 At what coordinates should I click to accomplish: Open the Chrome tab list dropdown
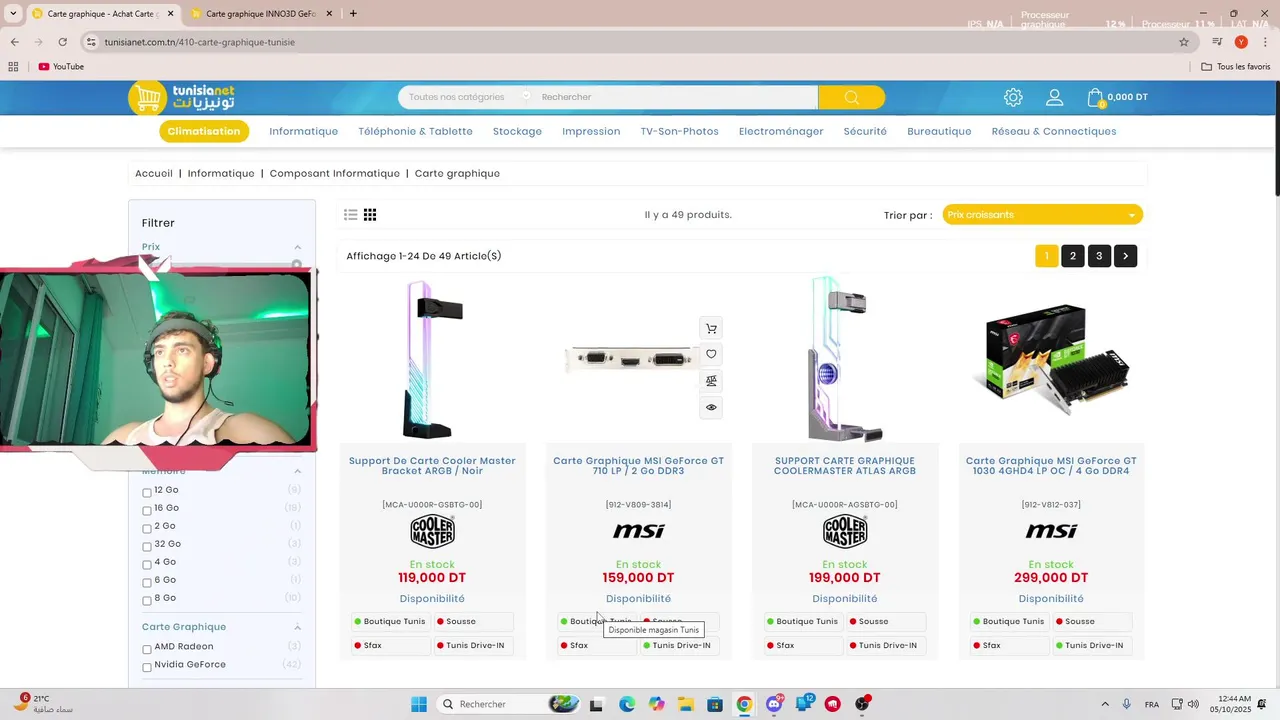click(12, 14)
